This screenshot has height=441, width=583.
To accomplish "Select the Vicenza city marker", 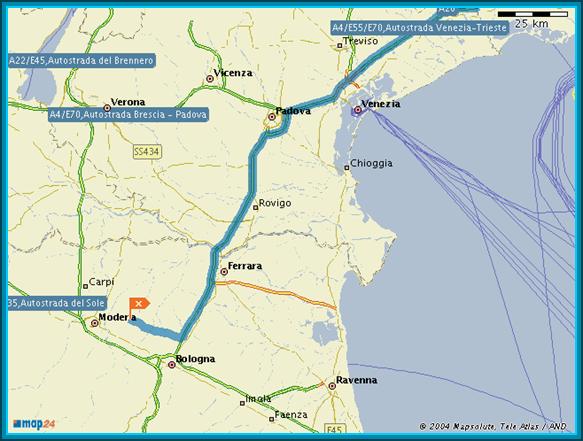I will pos(210,79).
